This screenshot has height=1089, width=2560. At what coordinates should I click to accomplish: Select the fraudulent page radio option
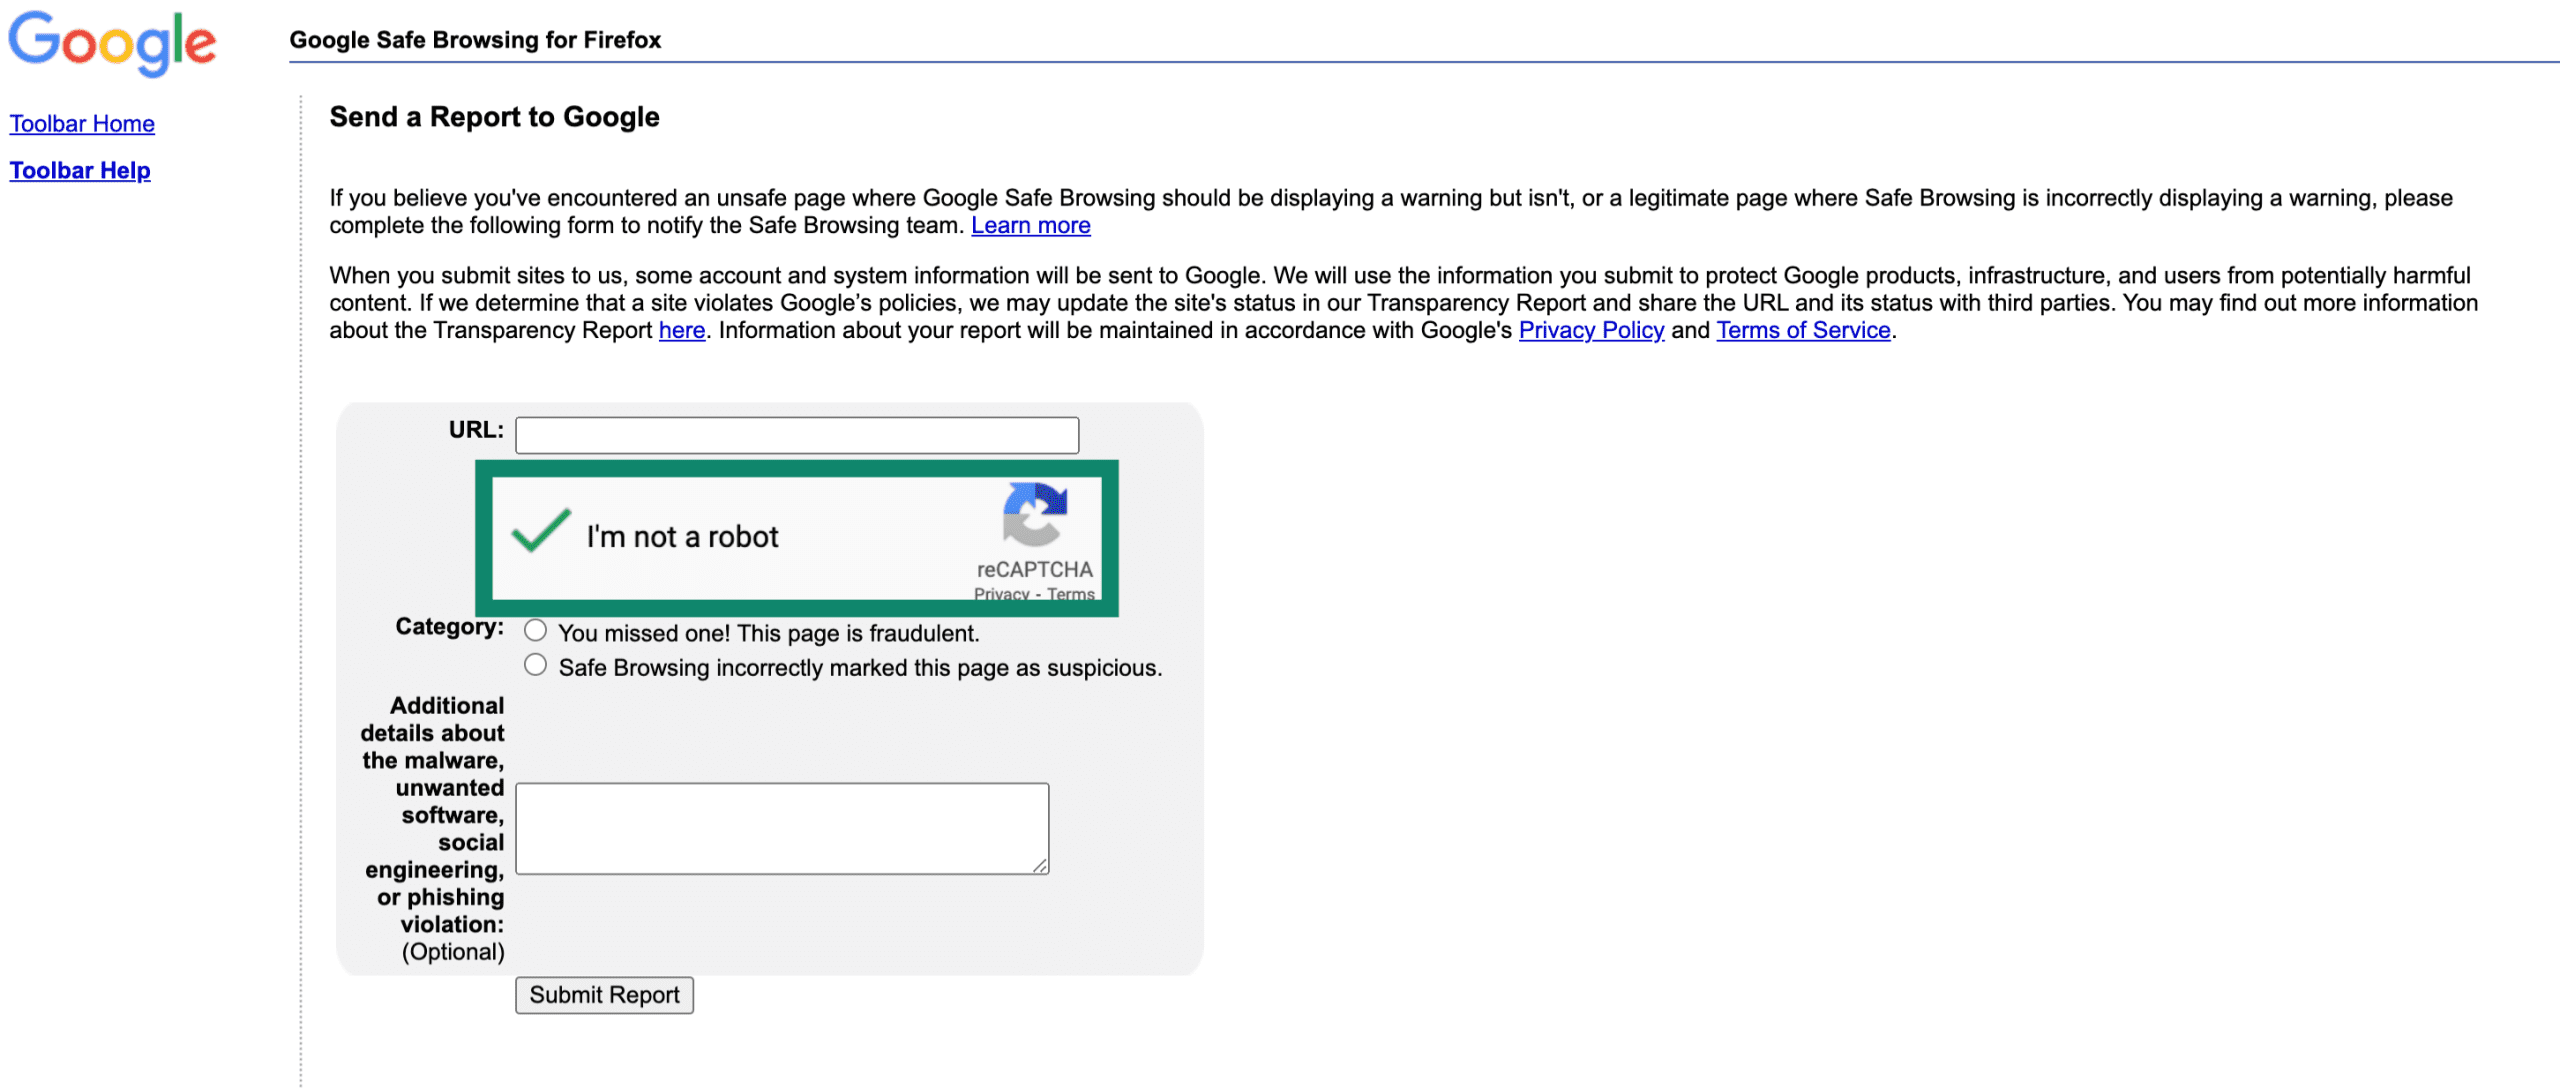(536, 629)
